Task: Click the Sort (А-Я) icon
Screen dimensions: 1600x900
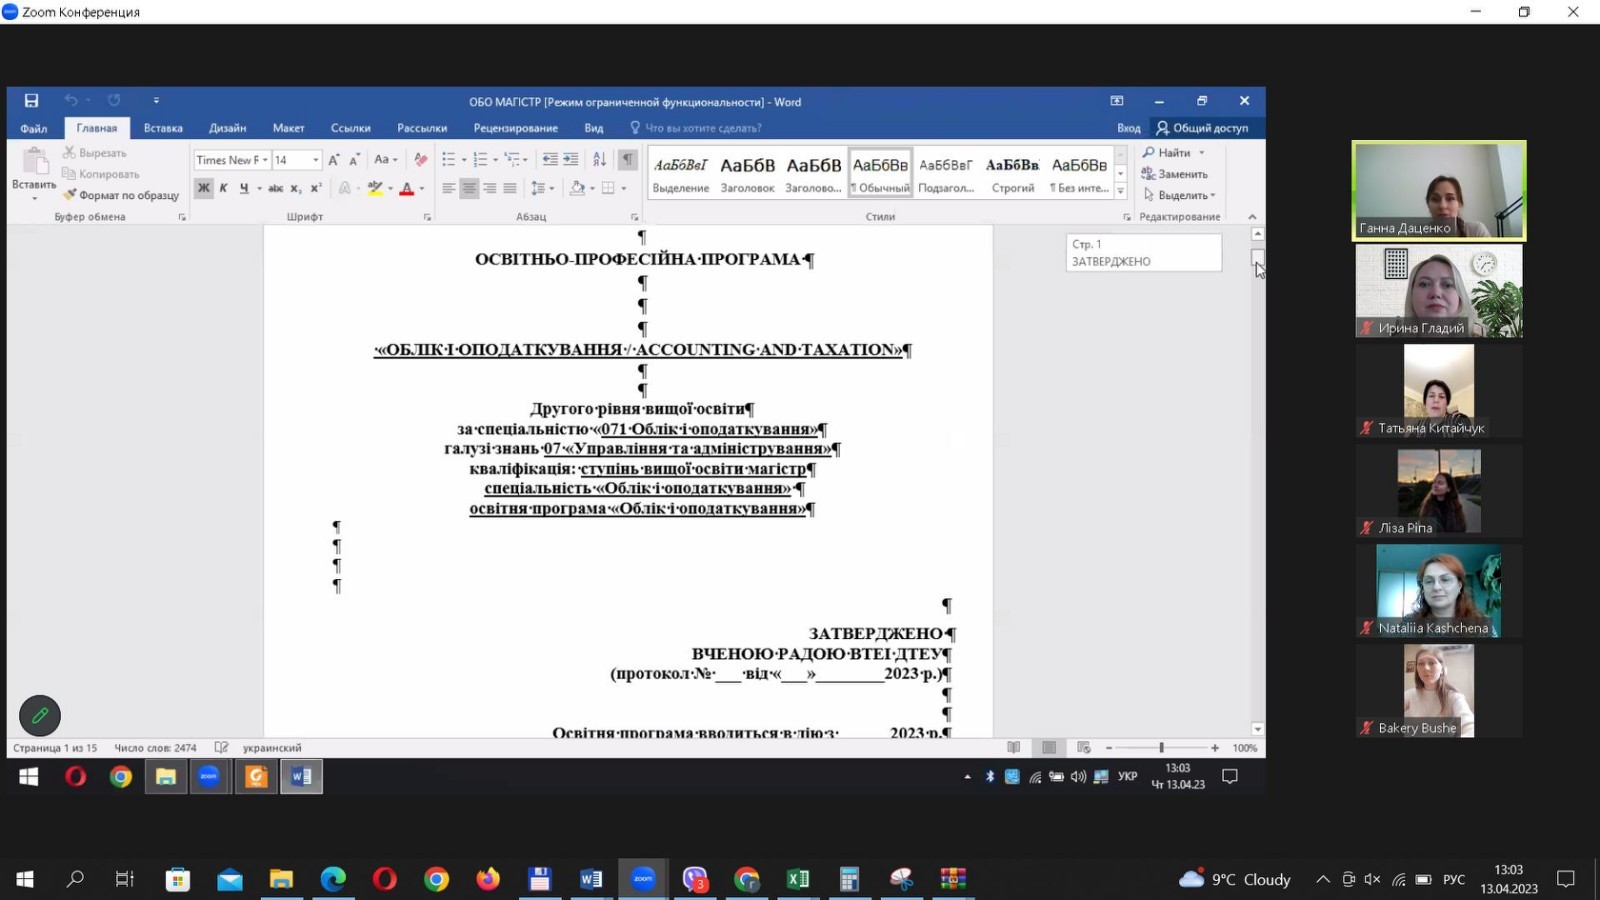Action: click(599, 160)
